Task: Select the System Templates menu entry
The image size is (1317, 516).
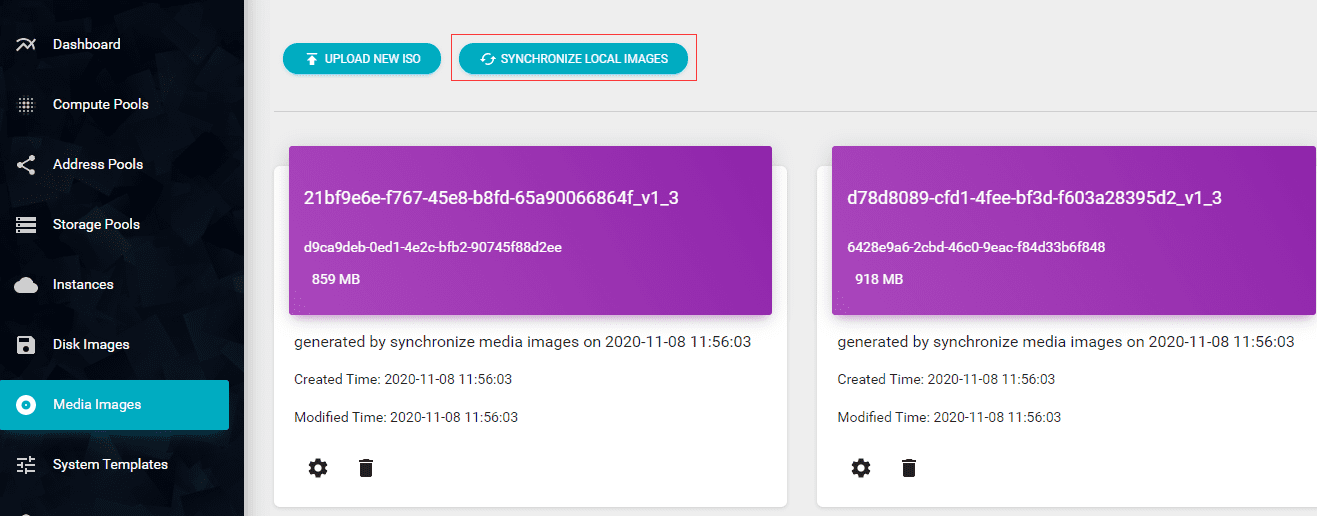Action: click(110, 465)
